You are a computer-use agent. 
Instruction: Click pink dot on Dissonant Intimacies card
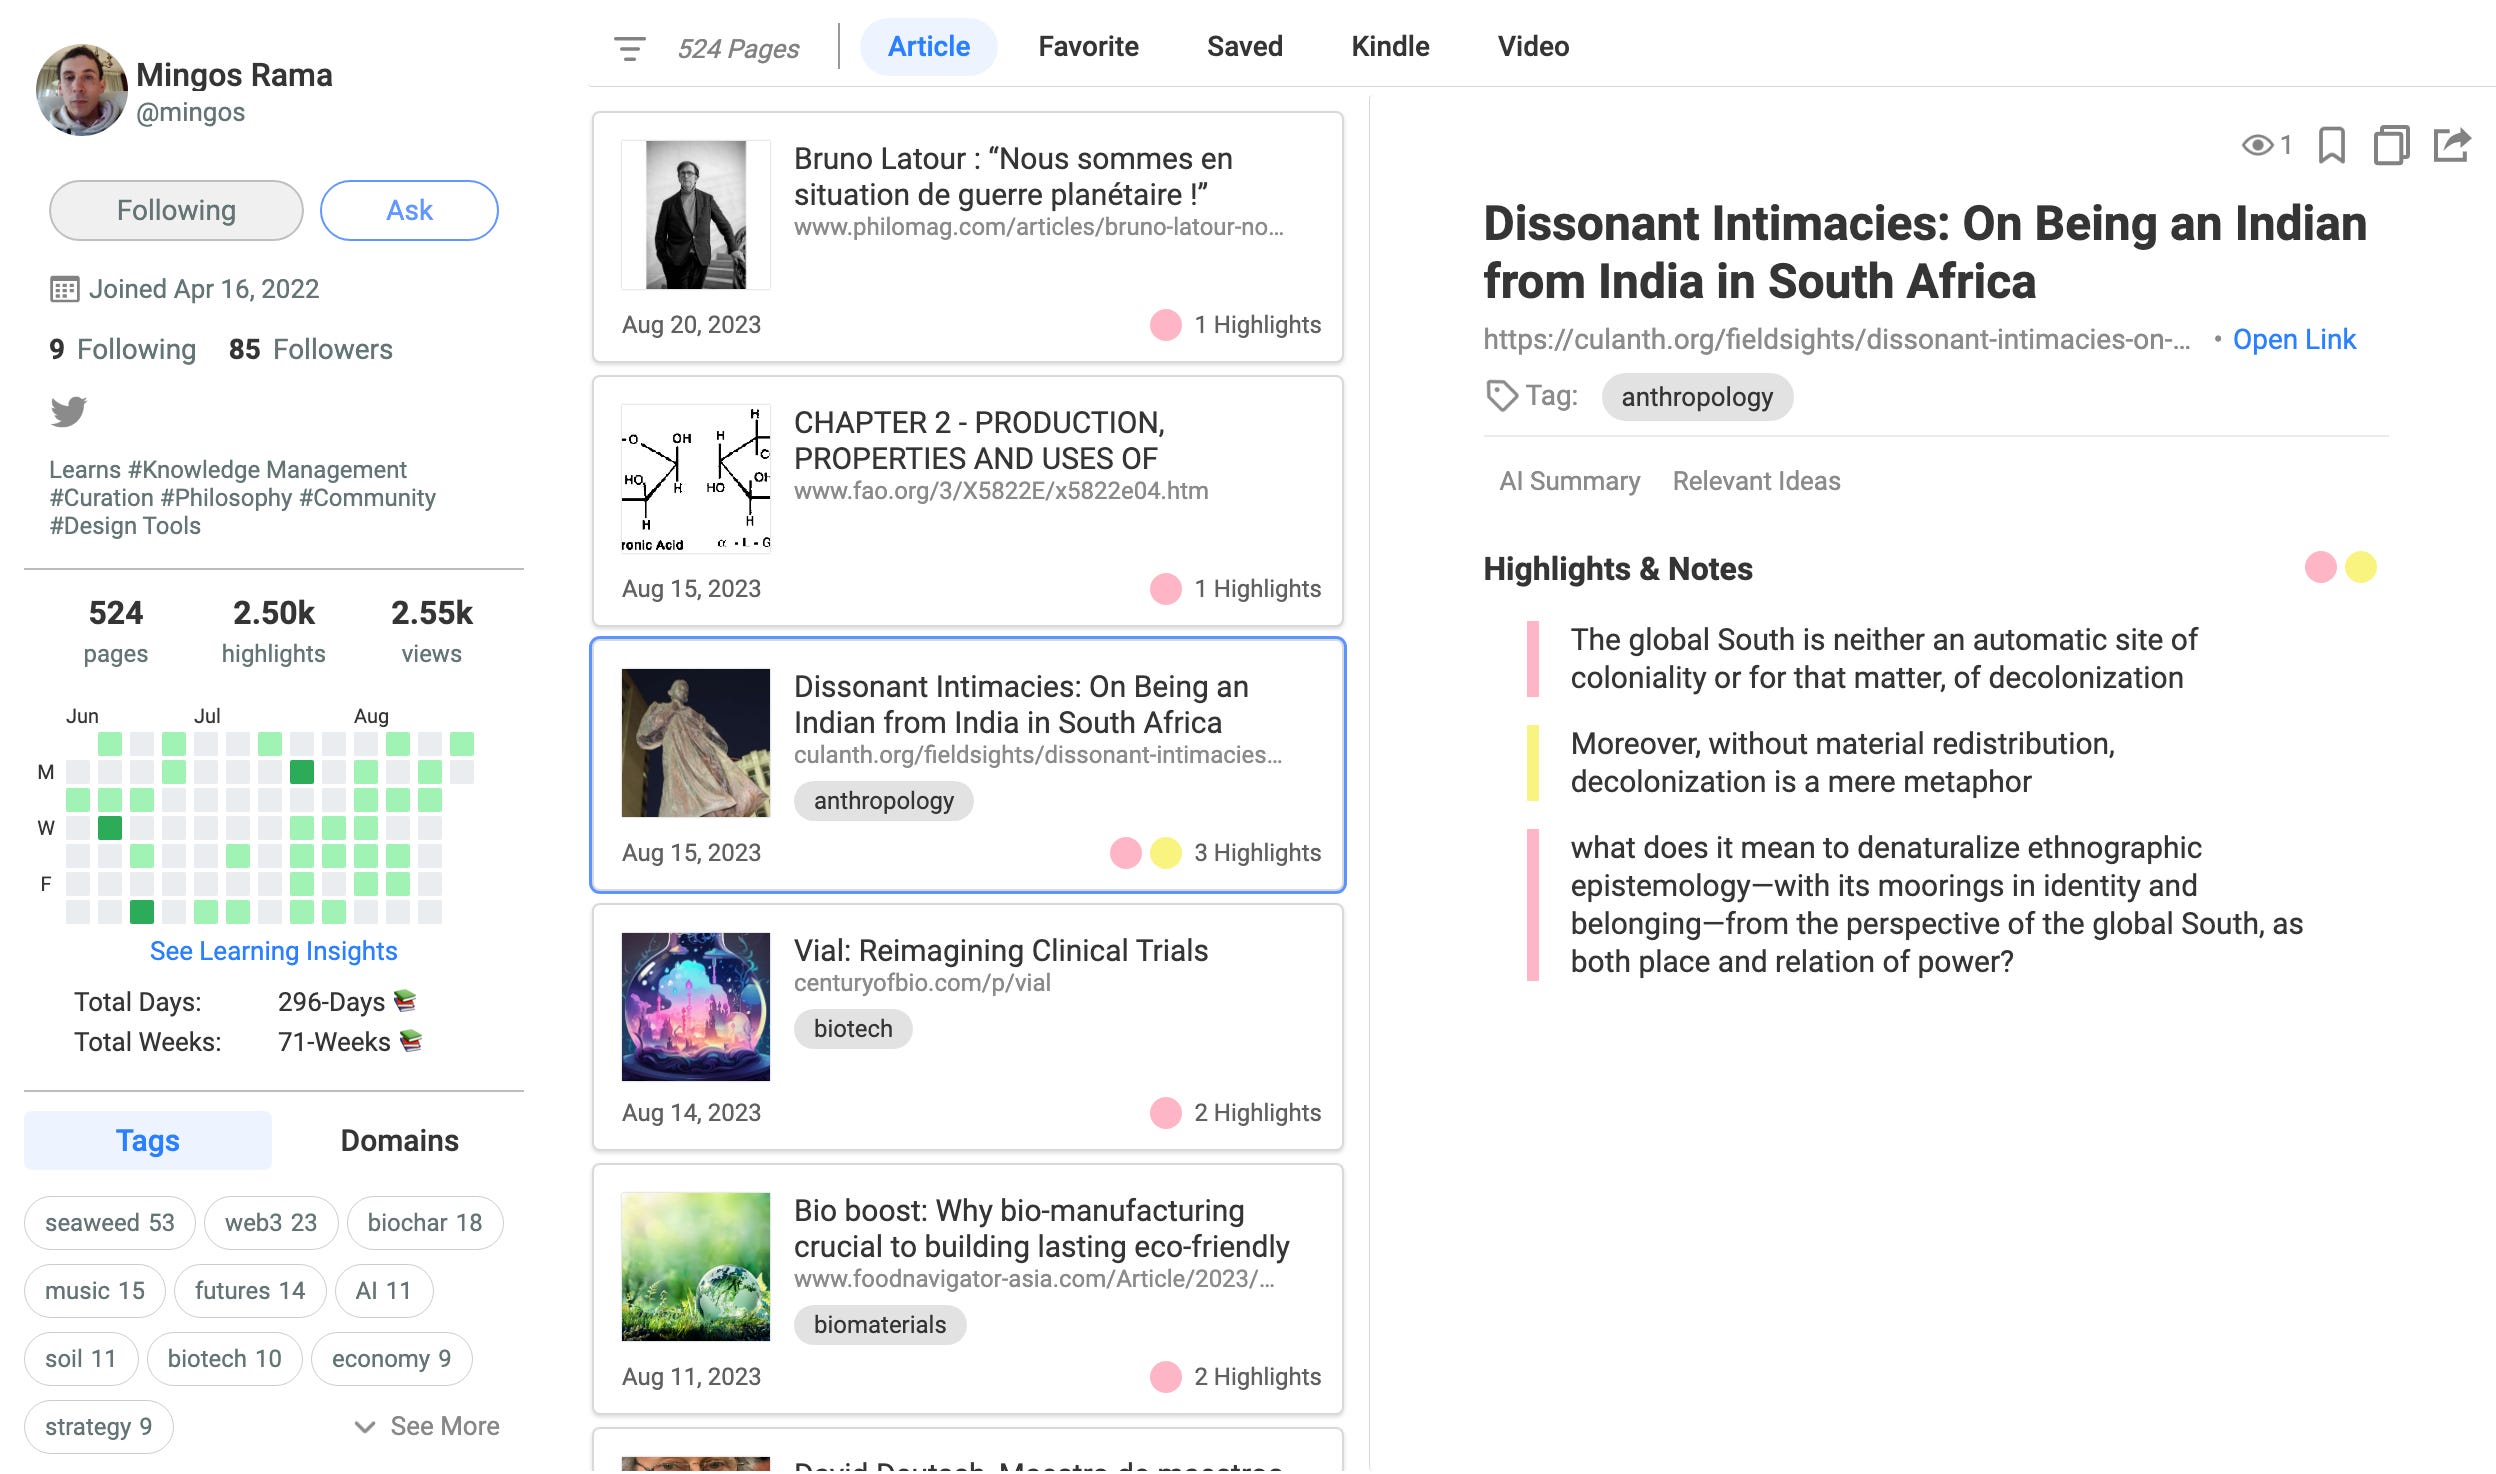[1125, 852]
